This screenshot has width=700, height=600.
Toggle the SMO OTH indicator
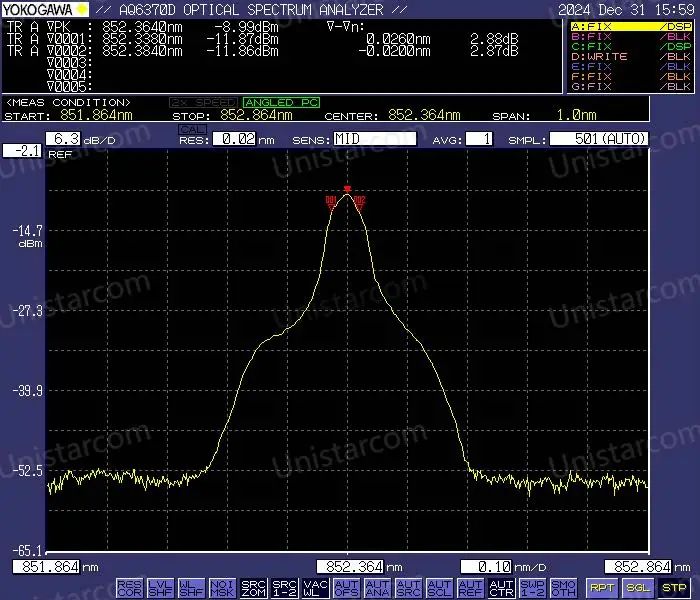pos(563,588)
